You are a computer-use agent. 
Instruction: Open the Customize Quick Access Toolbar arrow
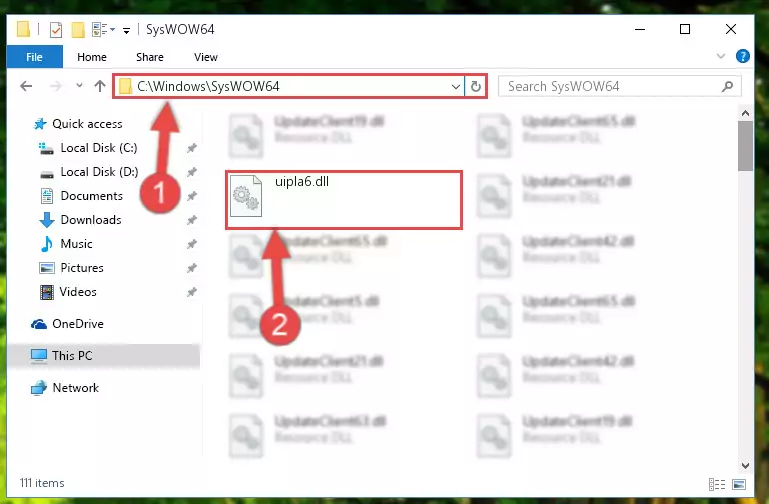point(126,31)
